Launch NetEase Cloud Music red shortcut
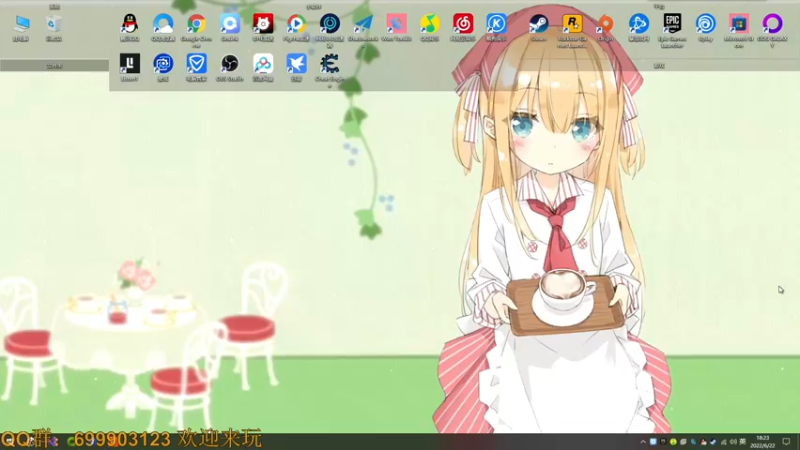 [463, 28]
